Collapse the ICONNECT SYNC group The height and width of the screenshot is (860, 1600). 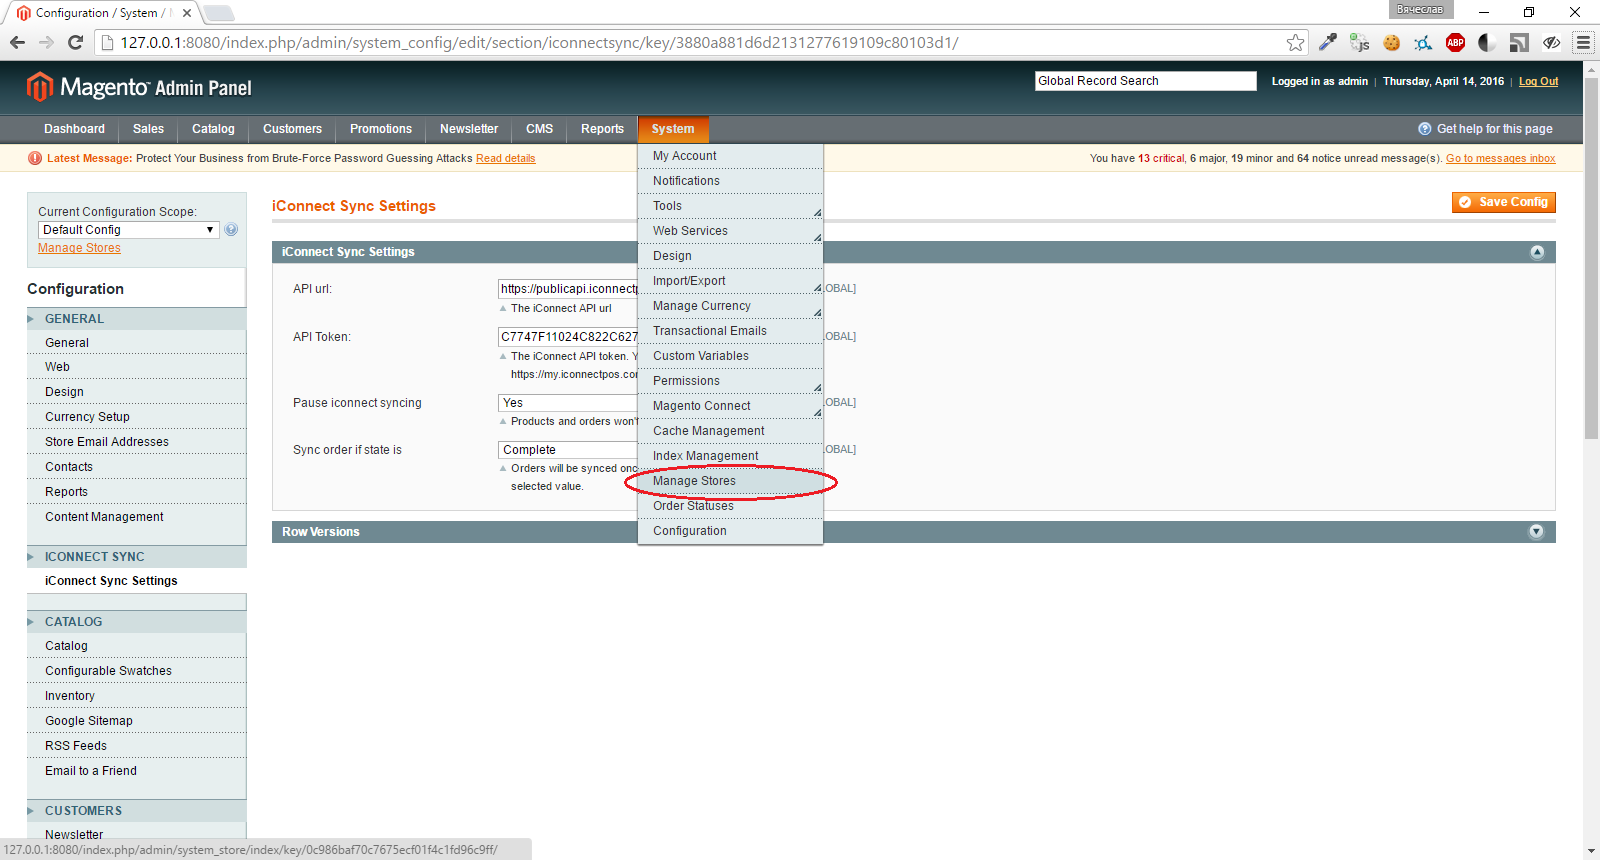[x=136, y=557]
